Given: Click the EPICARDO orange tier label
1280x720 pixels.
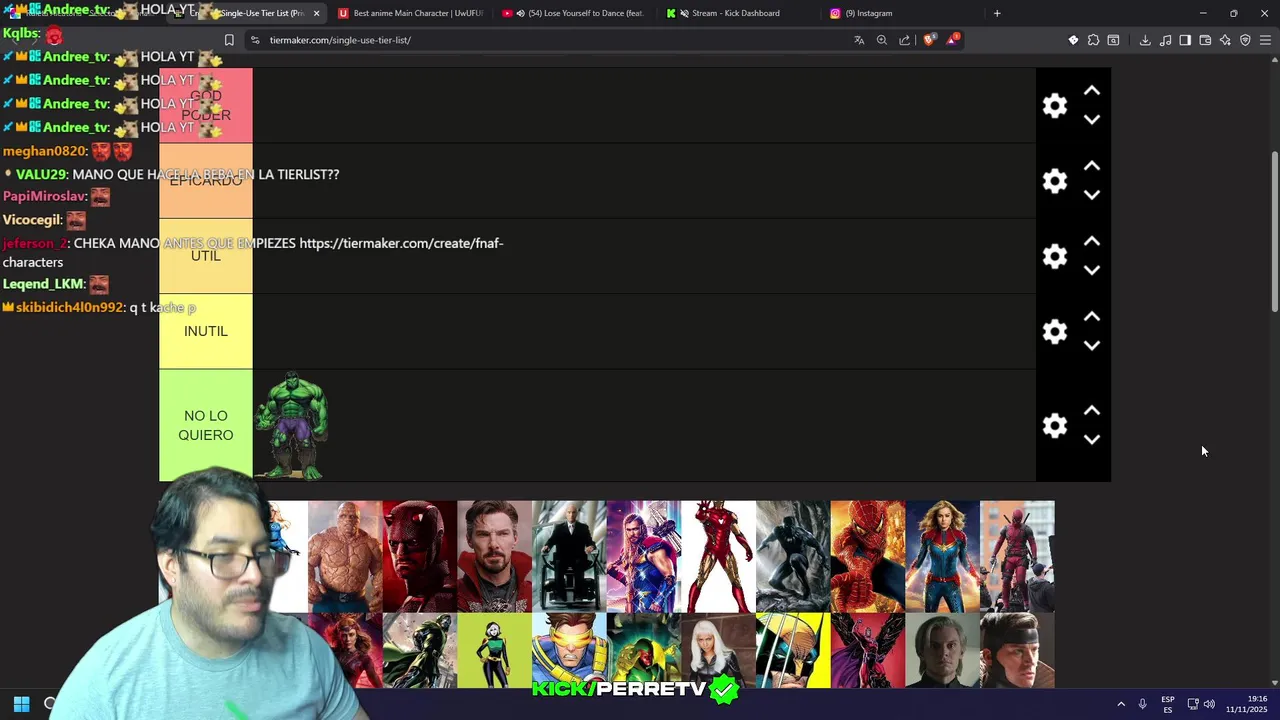Looking at the screenshot, I should 206,181.
